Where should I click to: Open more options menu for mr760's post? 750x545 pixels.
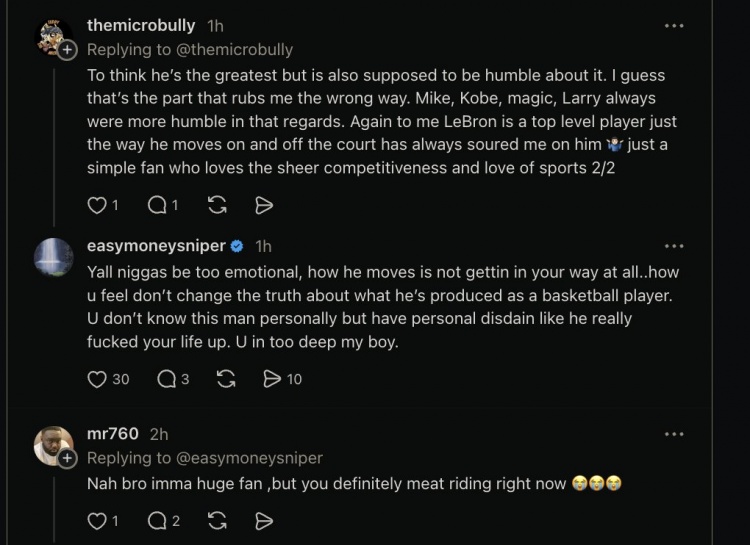(674, 434)
